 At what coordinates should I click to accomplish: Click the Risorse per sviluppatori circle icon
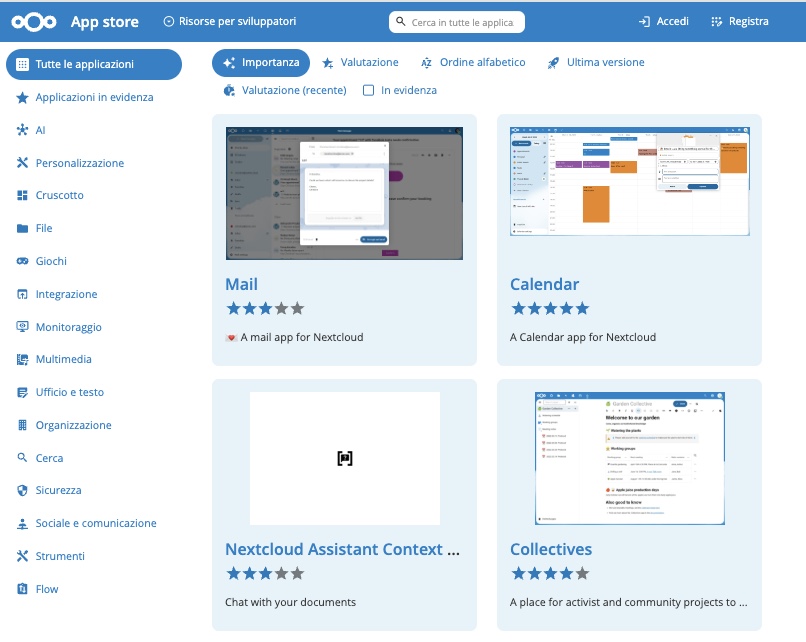[x=169, y=22]
